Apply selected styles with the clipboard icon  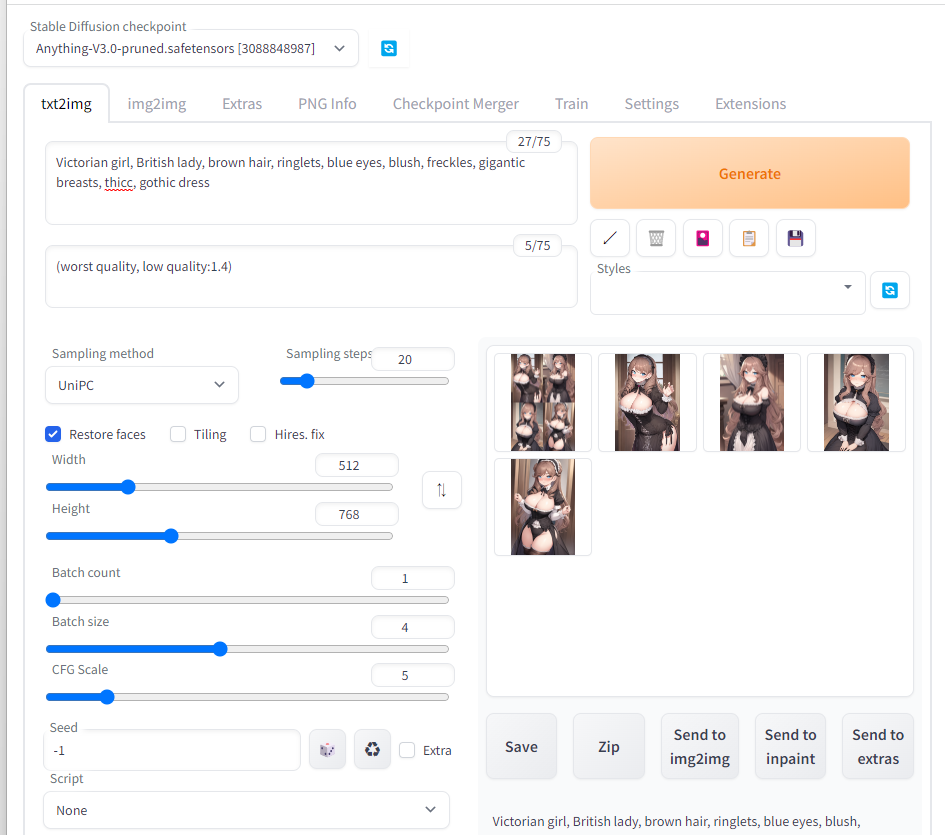(749, 238)
